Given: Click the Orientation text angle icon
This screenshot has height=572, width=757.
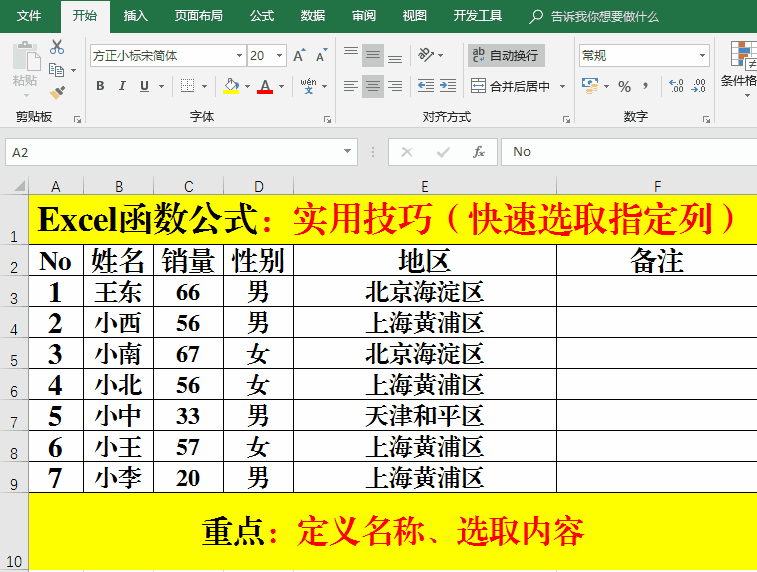Looking at the screenshot, I should (427, 55).
